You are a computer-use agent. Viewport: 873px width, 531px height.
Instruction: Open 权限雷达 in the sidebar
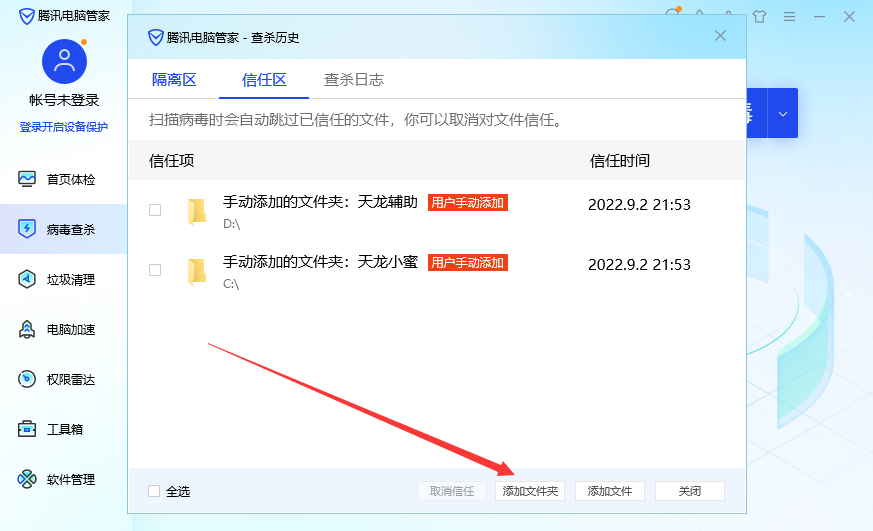click(x=63, y=379)
